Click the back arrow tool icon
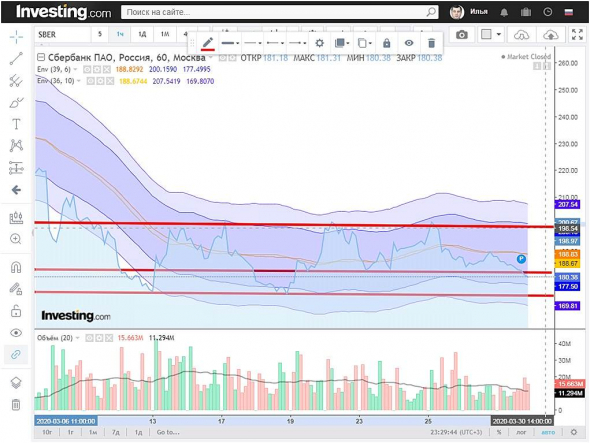The height and width of the screenshot is (443, 590). pos(16,190)
